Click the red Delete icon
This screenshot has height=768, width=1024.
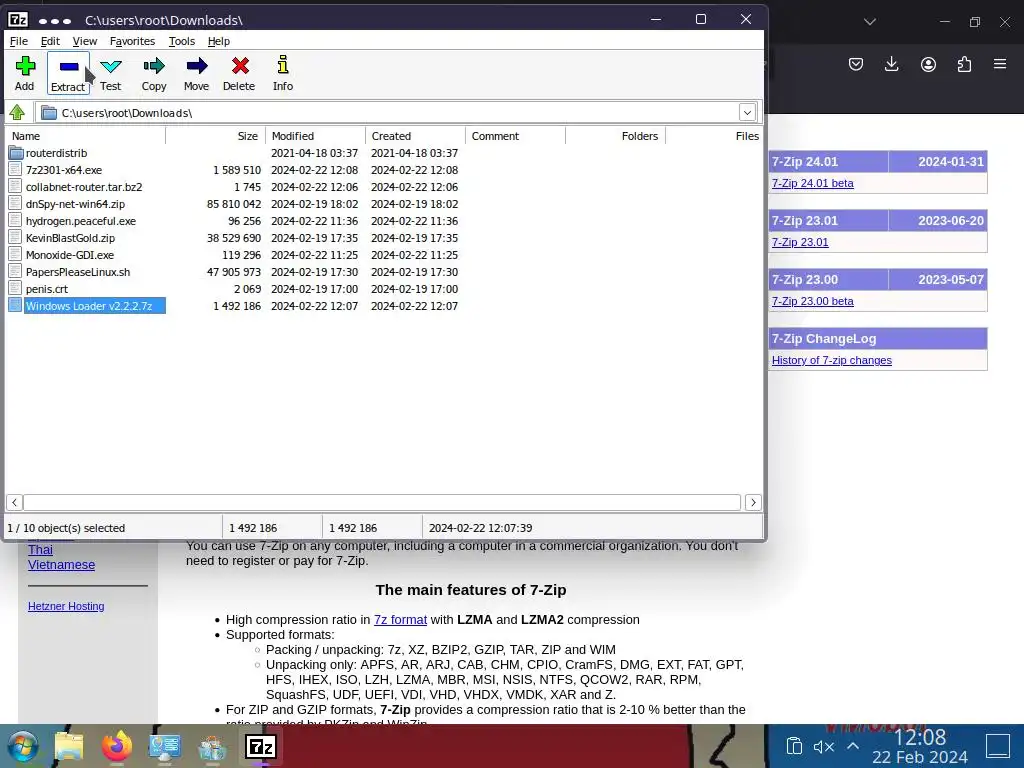tap(240, 66)
